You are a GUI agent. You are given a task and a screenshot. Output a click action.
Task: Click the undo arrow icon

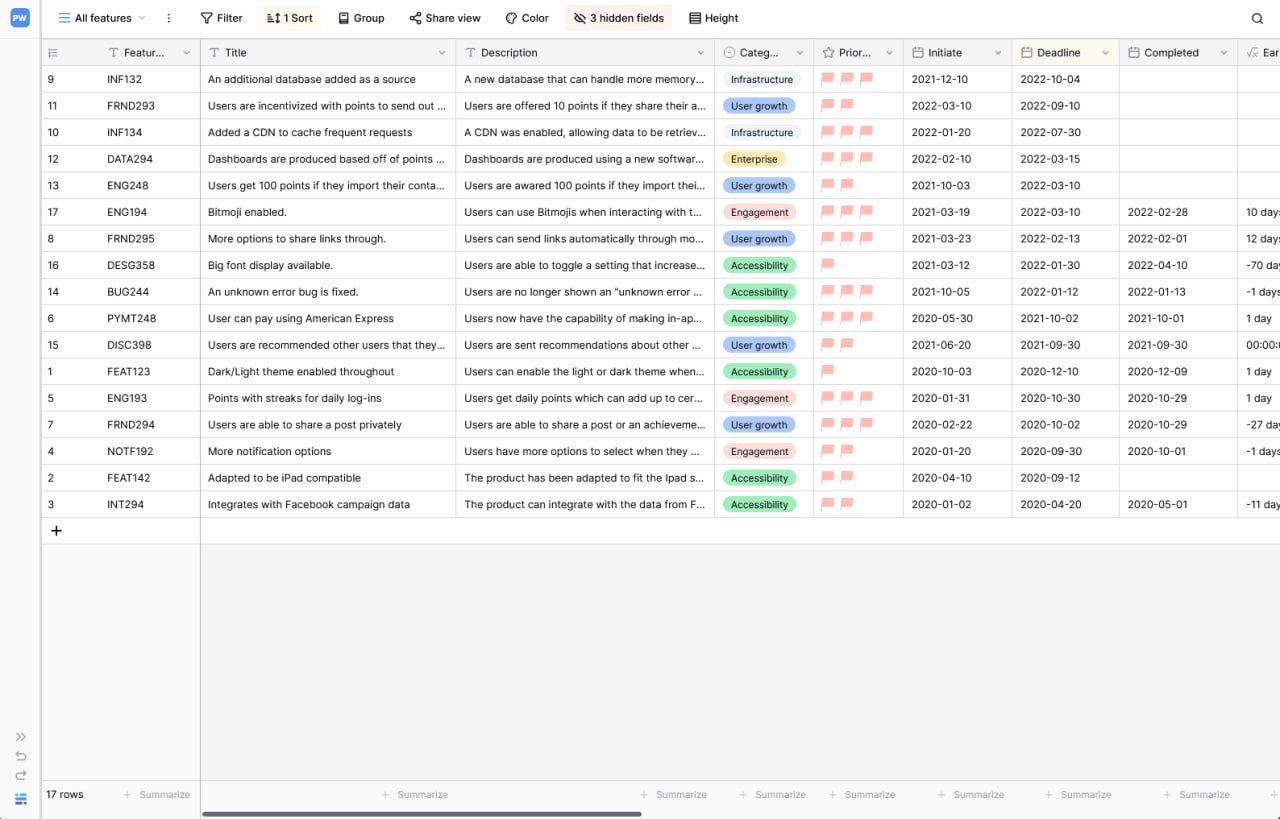click(21, 756)
